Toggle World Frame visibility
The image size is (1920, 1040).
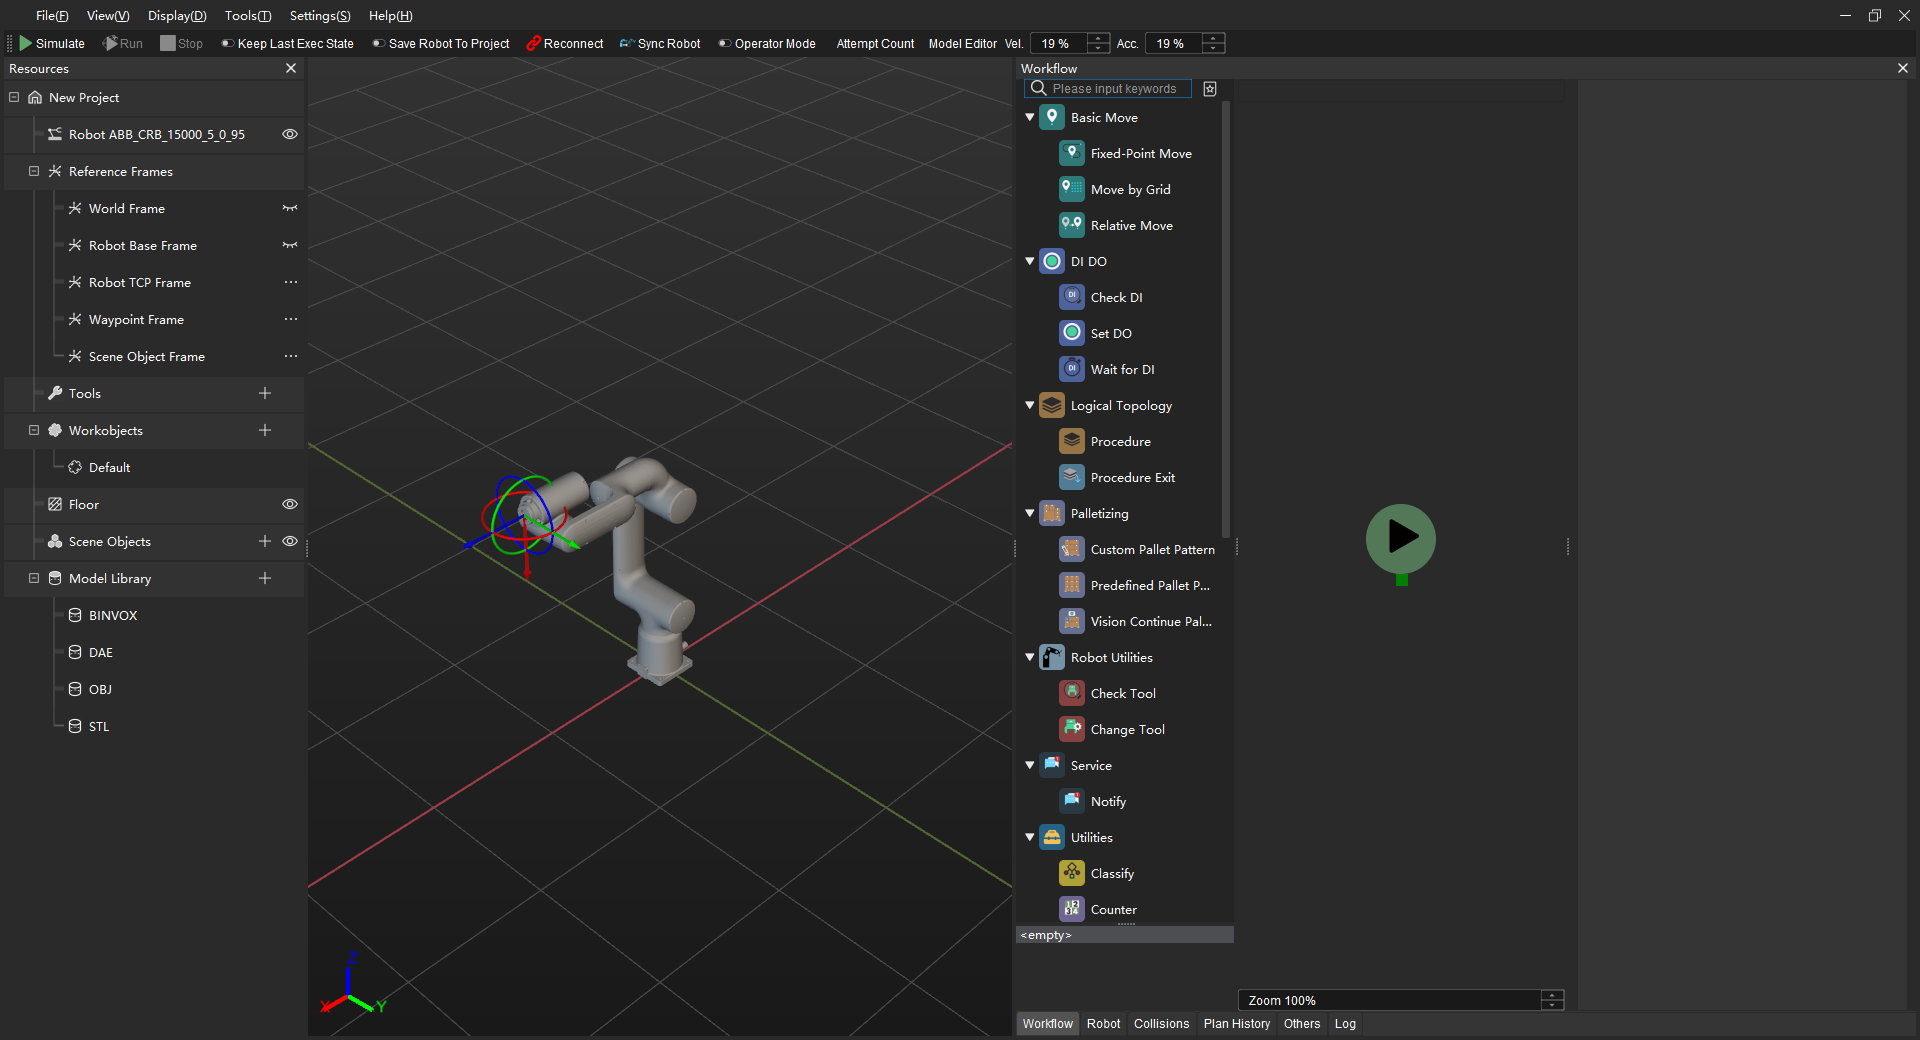pyautogui.click(x=290, y=209)
